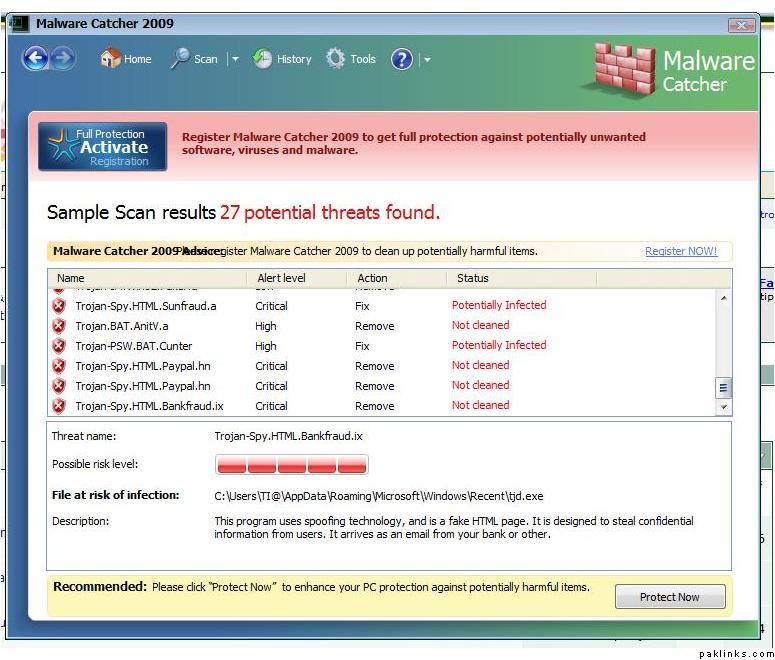775x660 pixels.
Task: Click the red Possible risk level bar
Action: tap(291, 465)
